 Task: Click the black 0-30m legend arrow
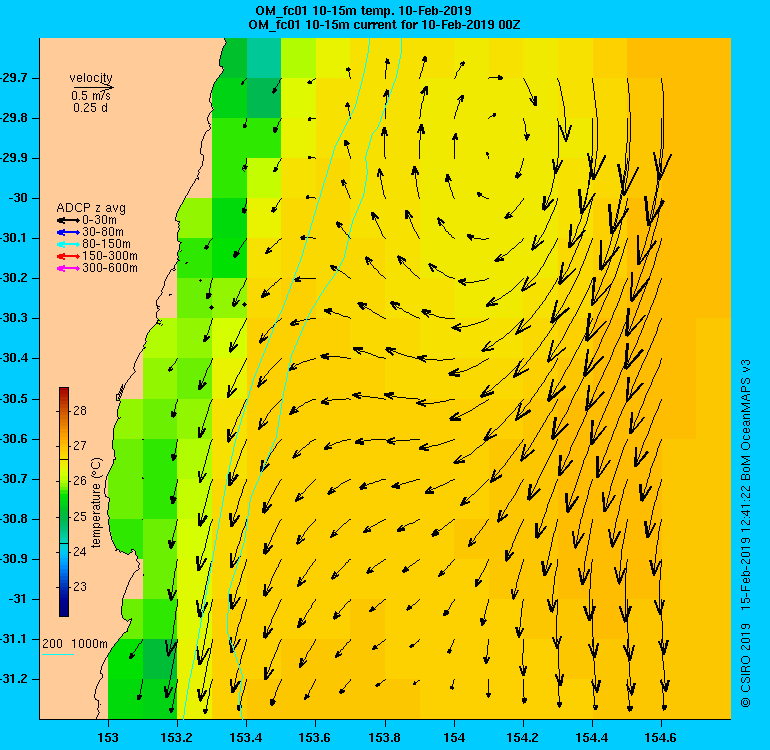68,221
